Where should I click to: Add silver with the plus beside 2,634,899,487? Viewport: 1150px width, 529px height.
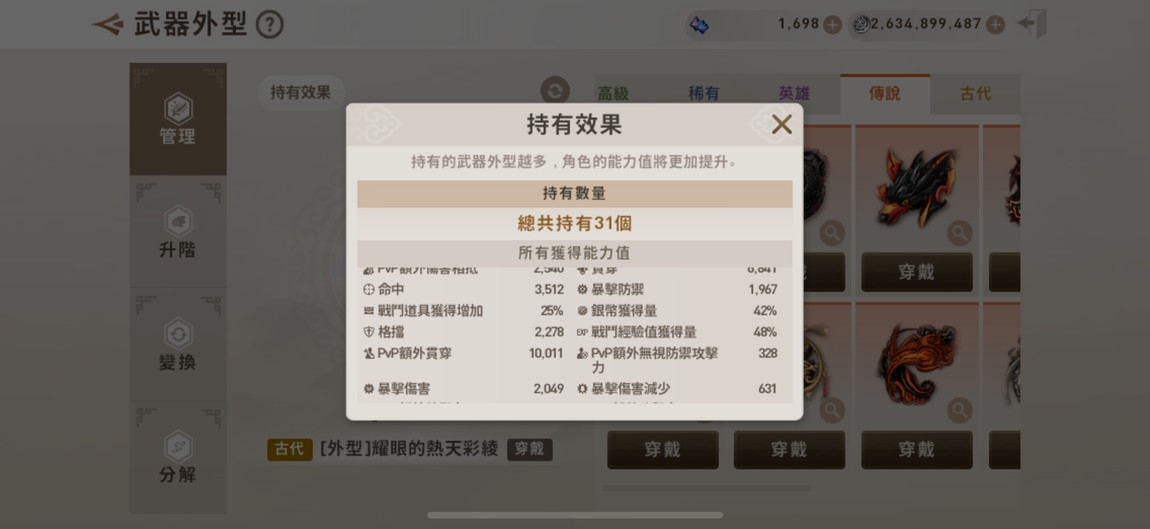pyautogui.click(x=995, y=25)
